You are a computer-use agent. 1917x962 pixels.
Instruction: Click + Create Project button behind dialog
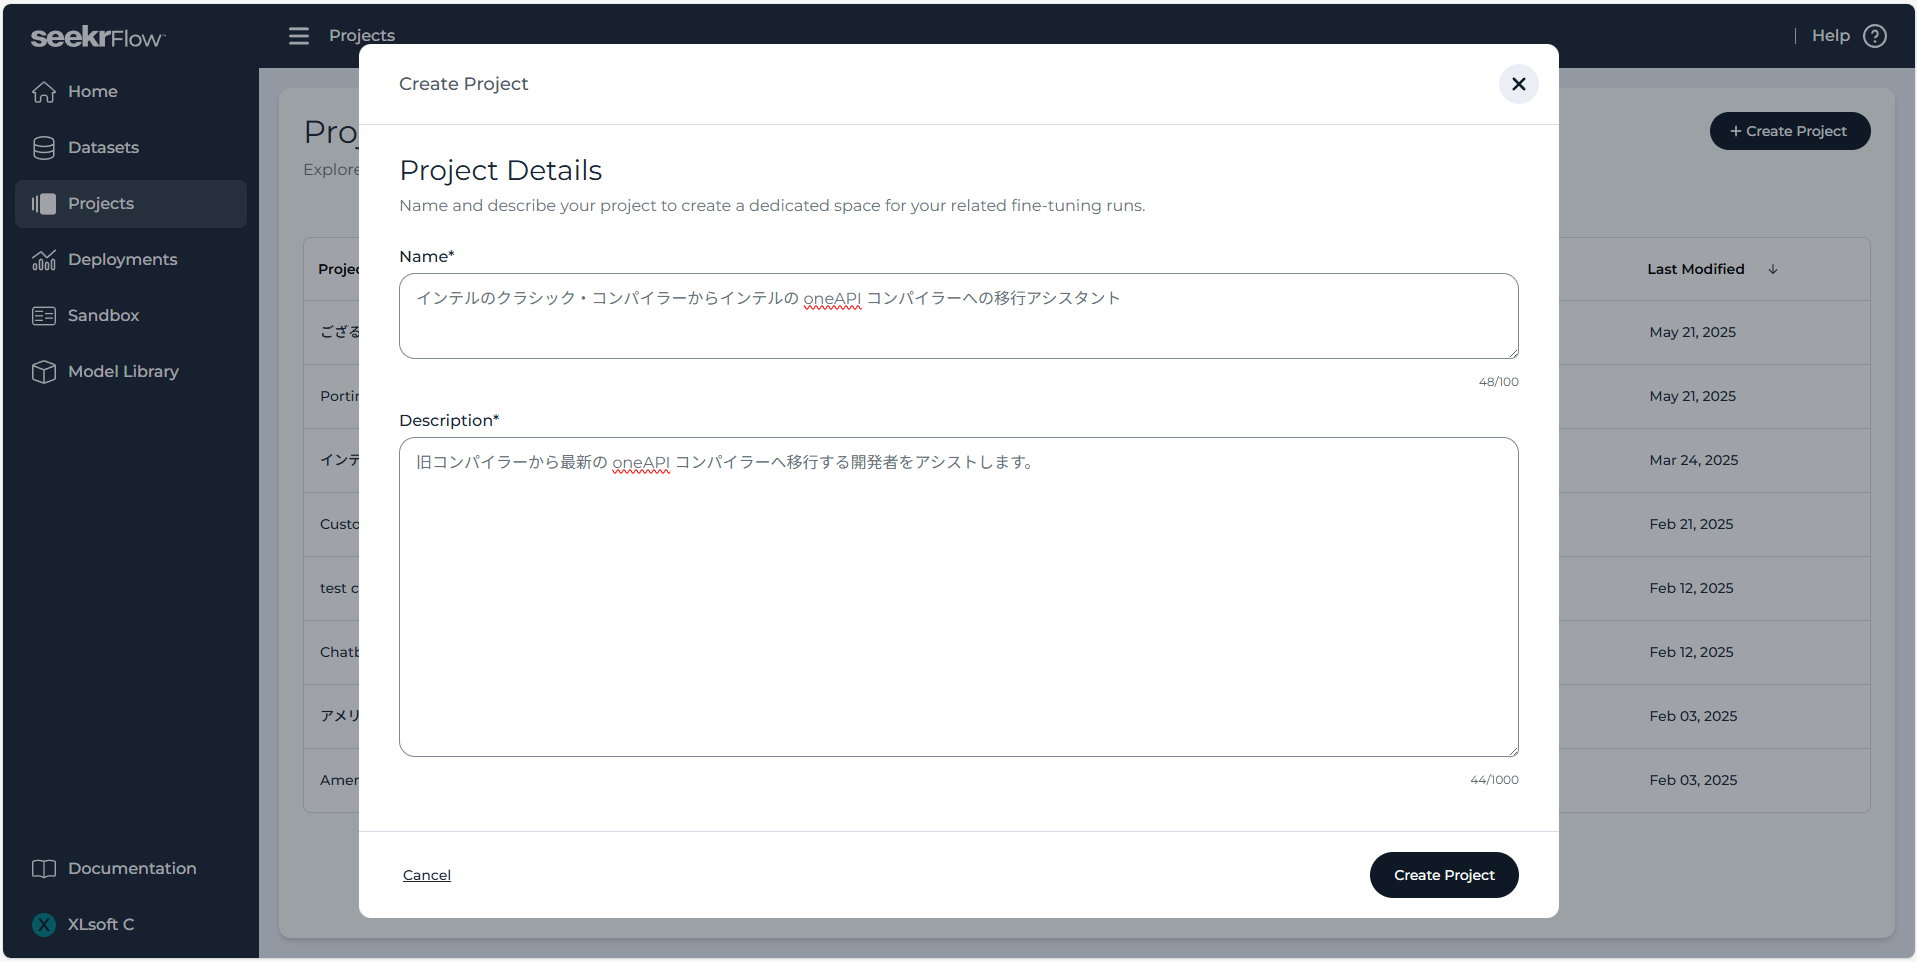[x=1789, y=131]
